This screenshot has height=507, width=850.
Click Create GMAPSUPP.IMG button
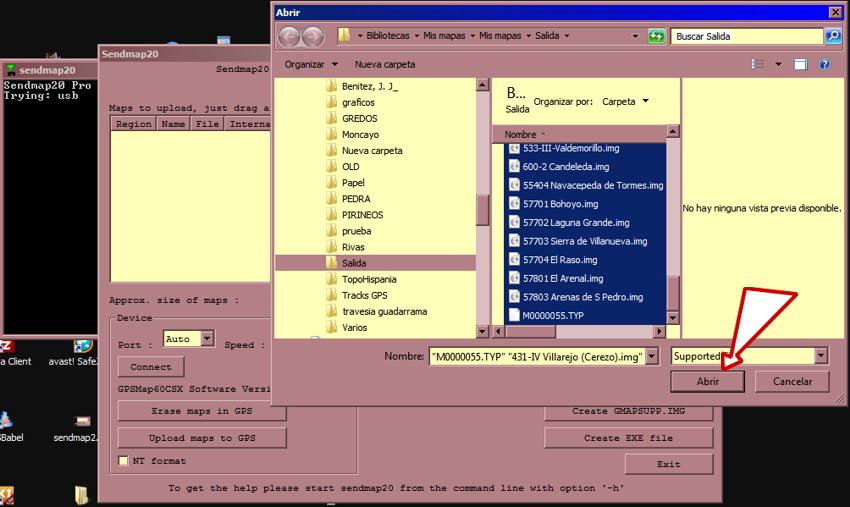[628, 412]
